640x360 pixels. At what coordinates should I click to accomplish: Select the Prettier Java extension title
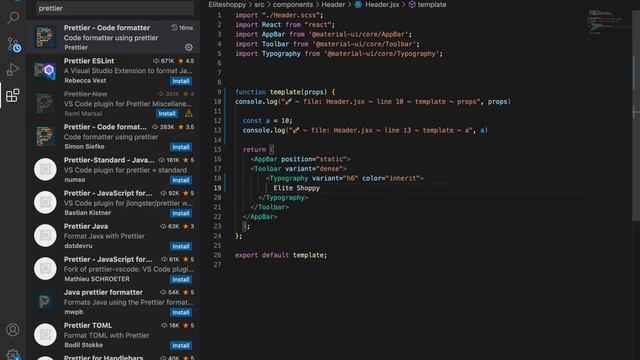click(86, 226)
